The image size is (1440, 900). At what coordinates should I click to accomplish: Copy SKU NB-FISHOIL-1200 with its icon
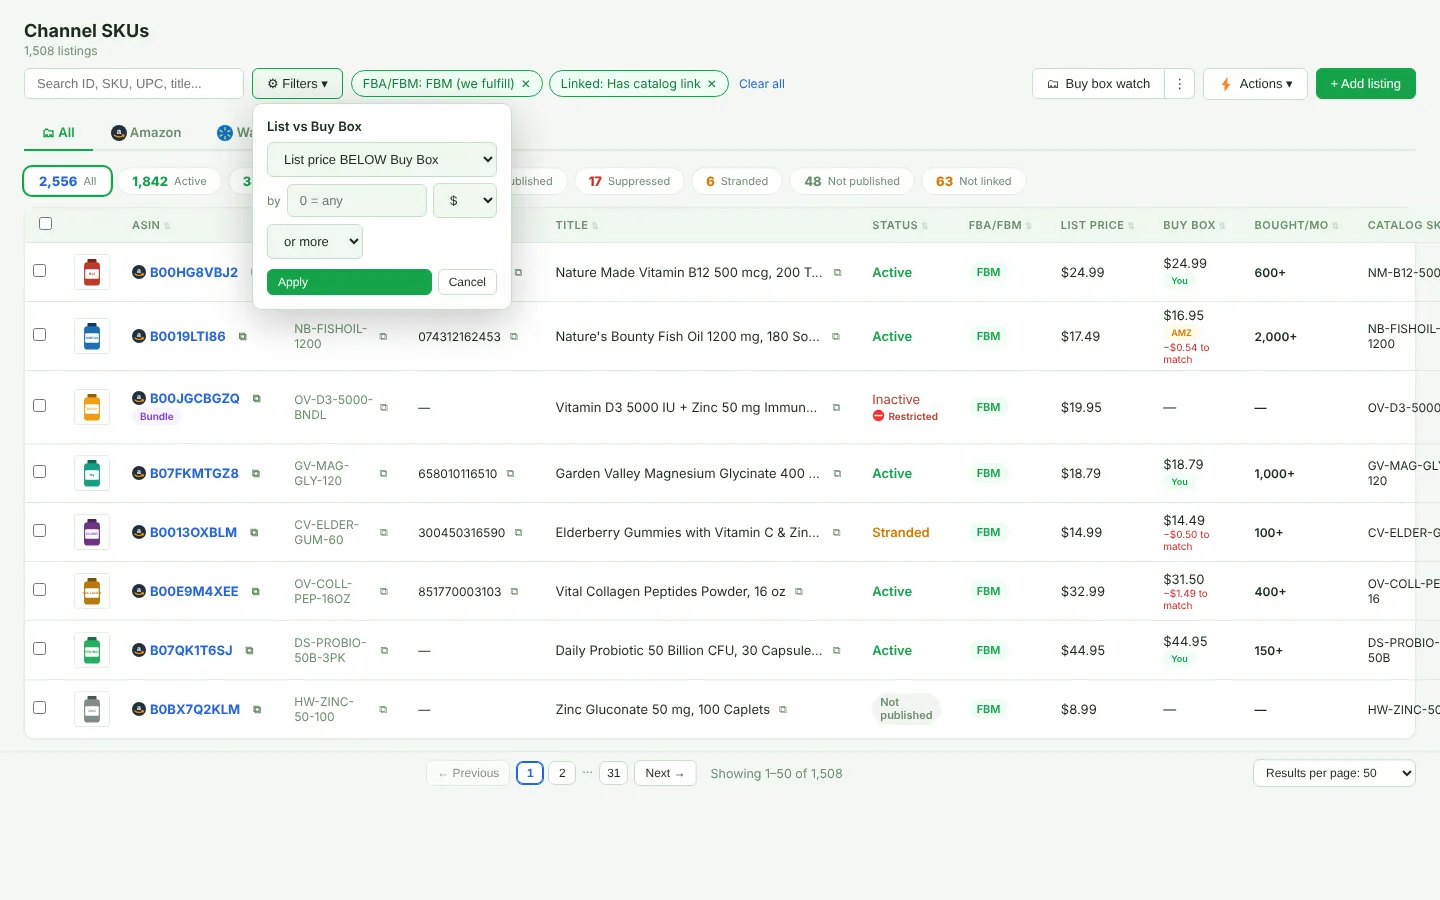point(383,337)
